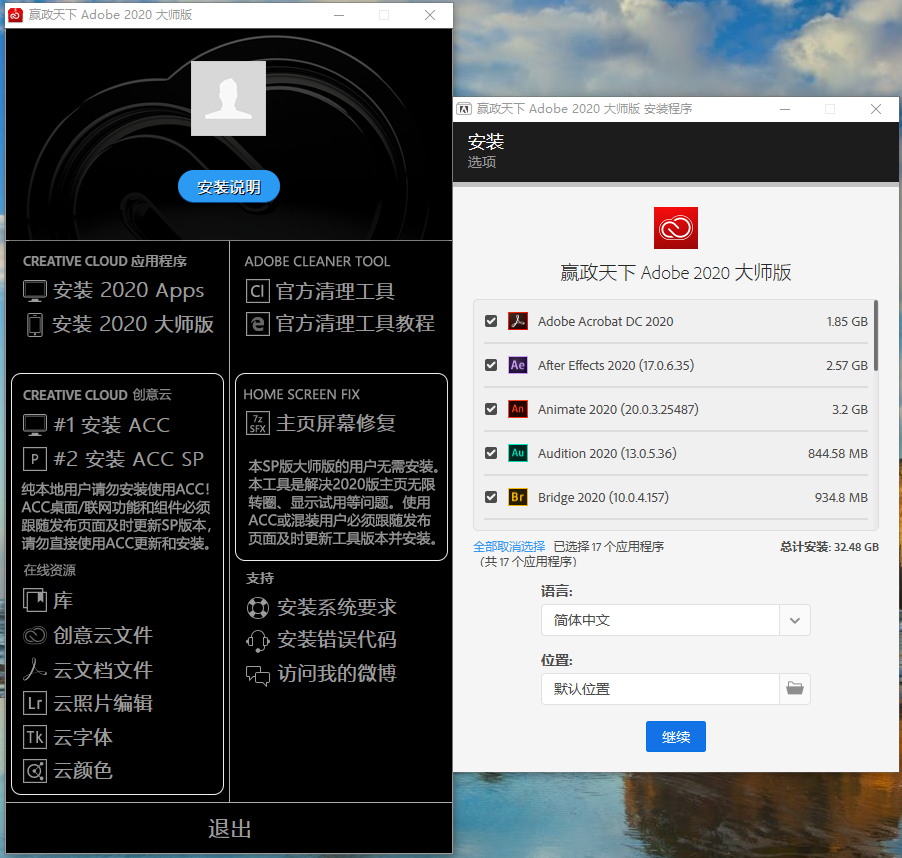Click the 官方清理工具教程 browser icon

coord(257,324)
